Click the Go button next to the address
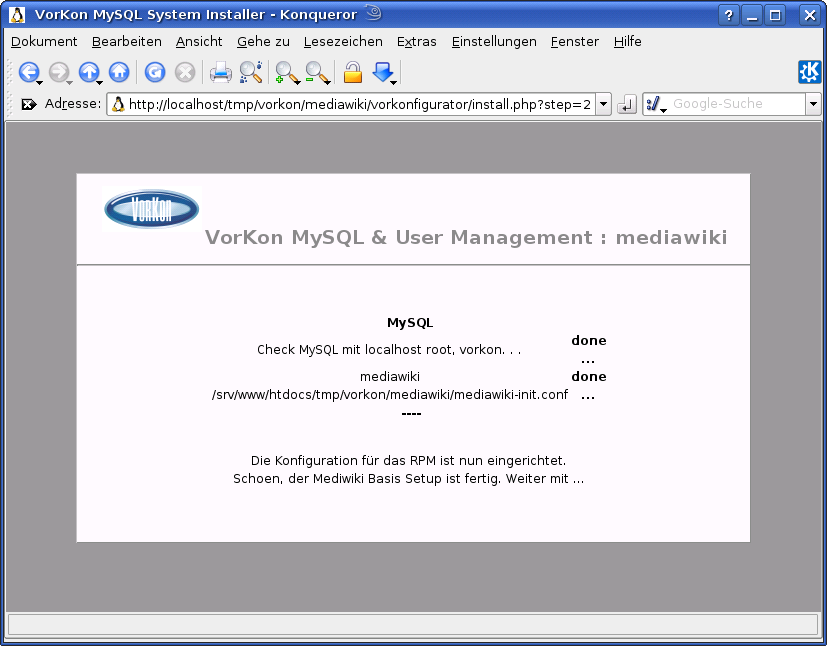 click(627, 104)
